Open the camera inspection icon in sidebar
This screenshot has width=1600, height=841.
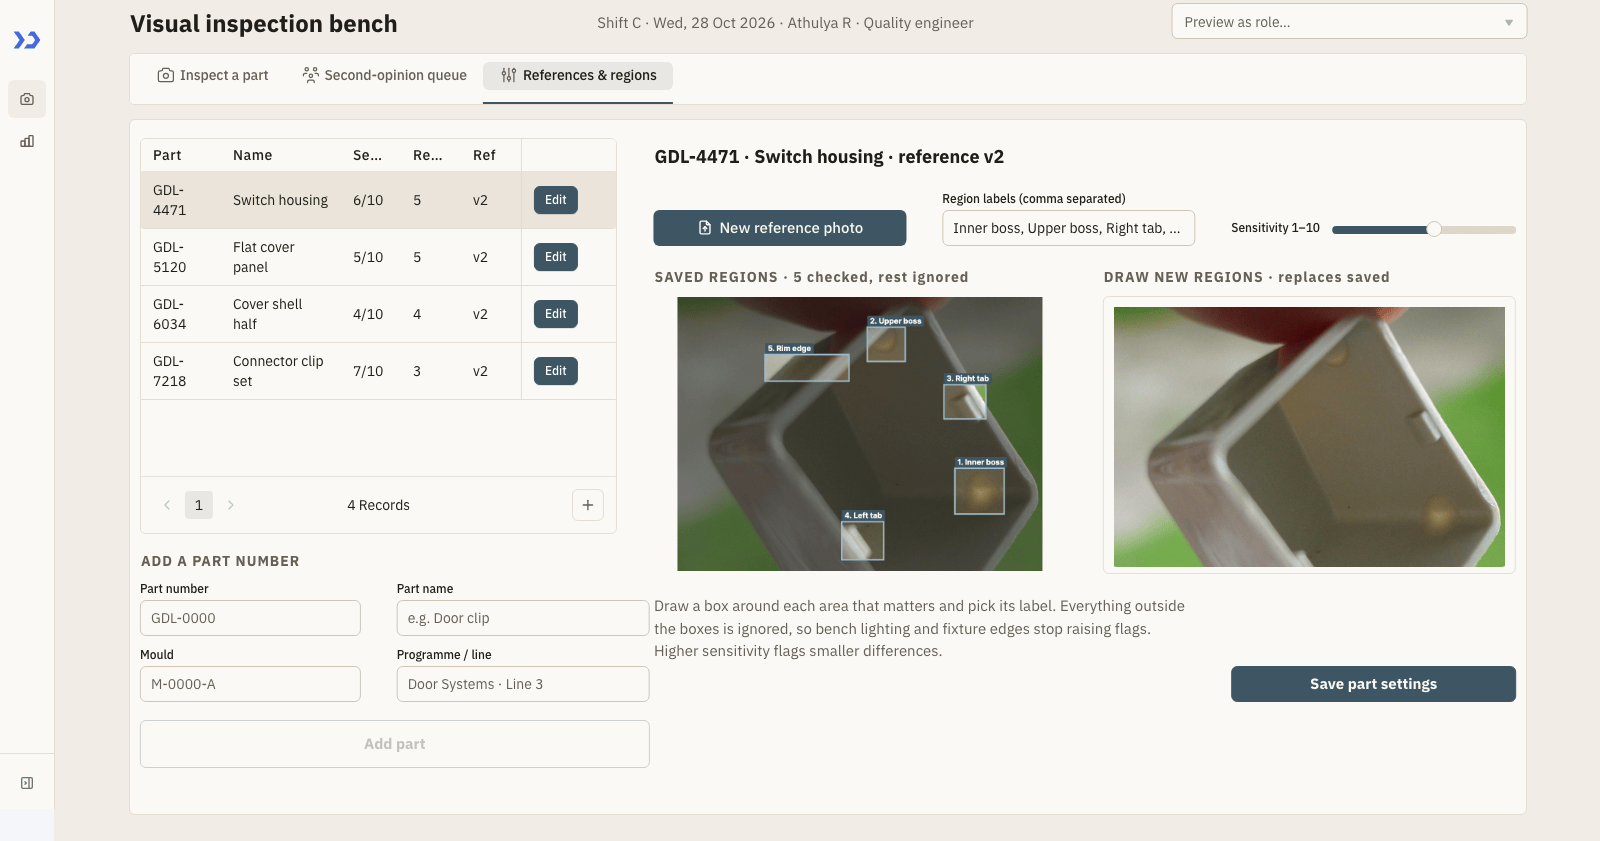point(27,99)
